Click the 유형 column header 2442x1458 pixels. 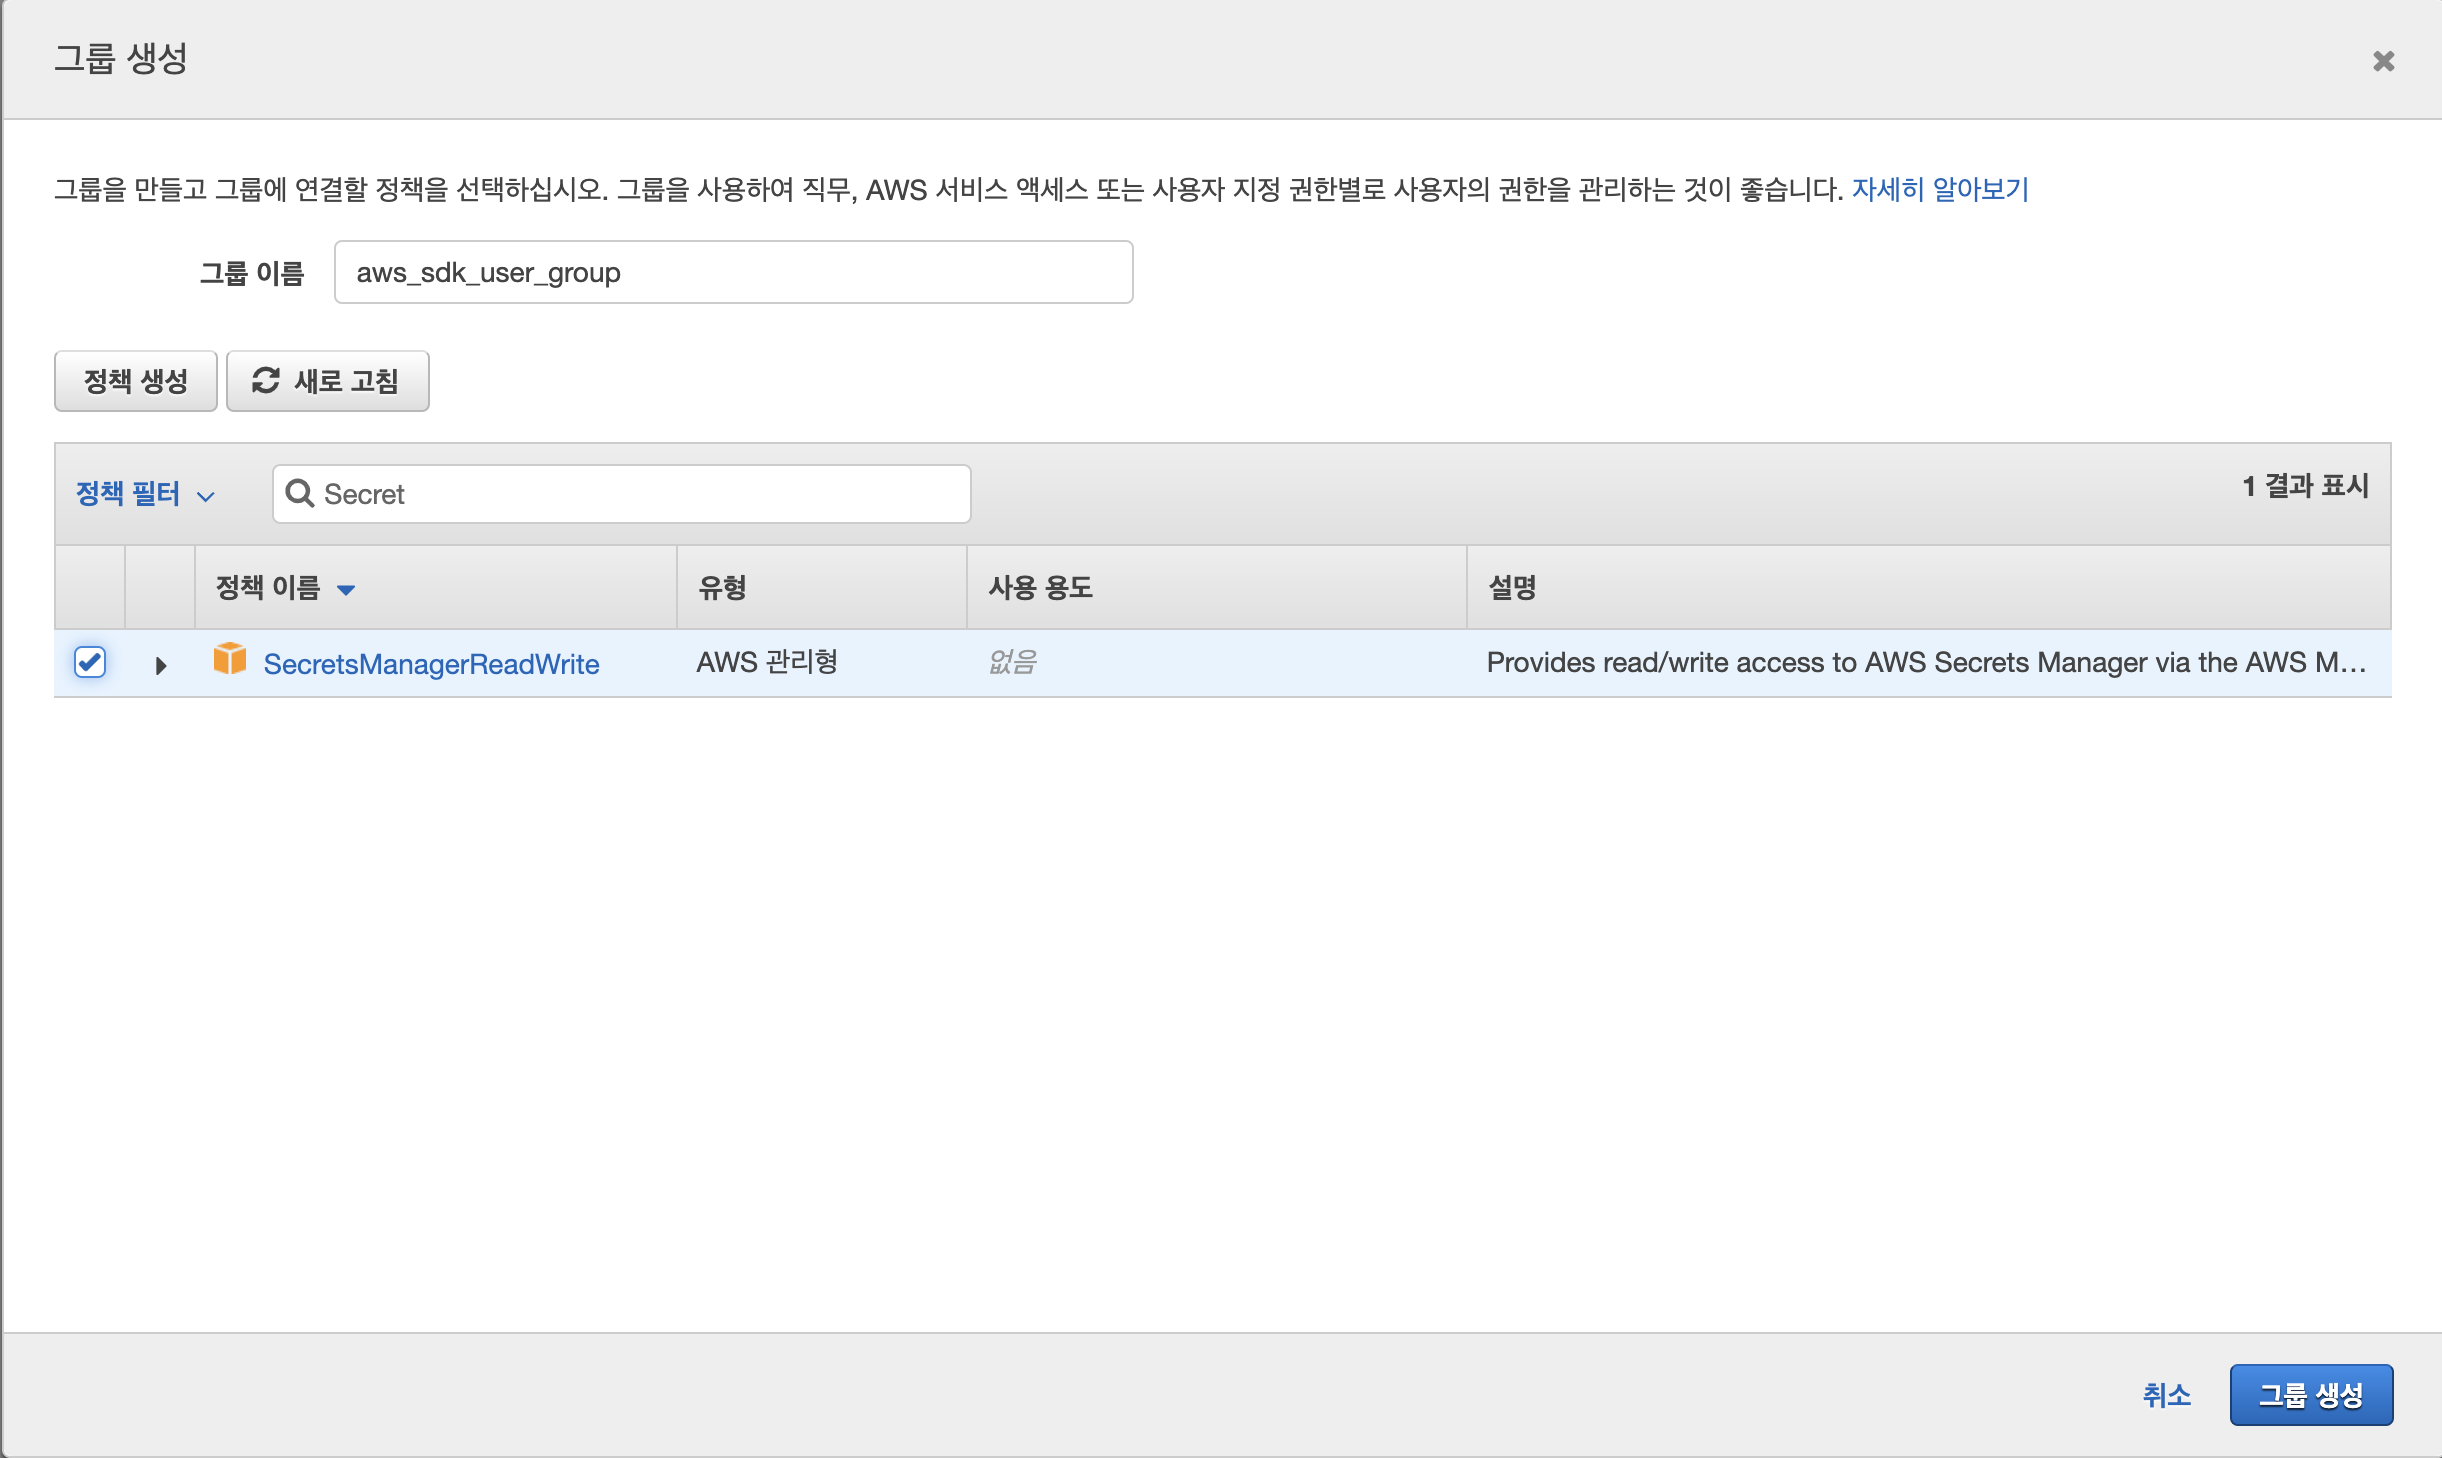coord(722,588)
